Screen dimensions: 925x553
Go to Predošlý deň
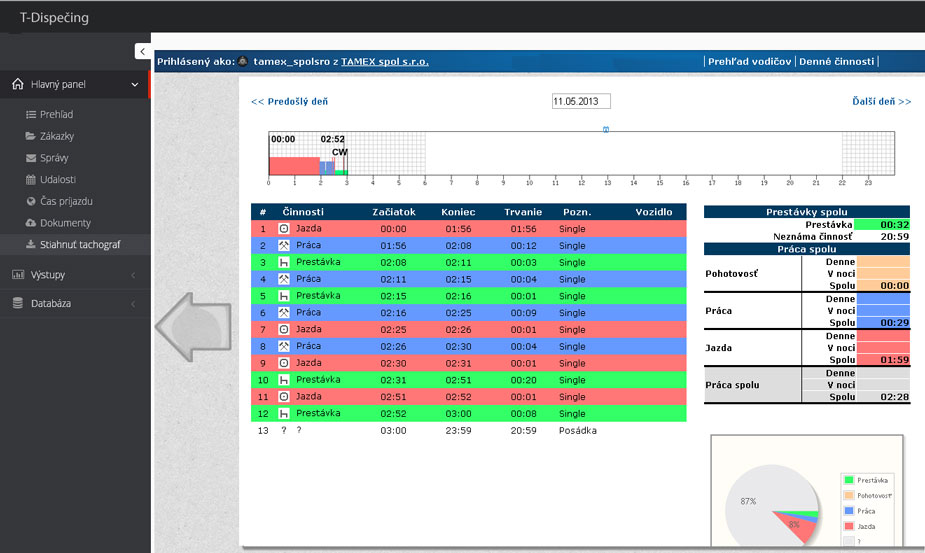pyautogui.click(x=290, y=102)
